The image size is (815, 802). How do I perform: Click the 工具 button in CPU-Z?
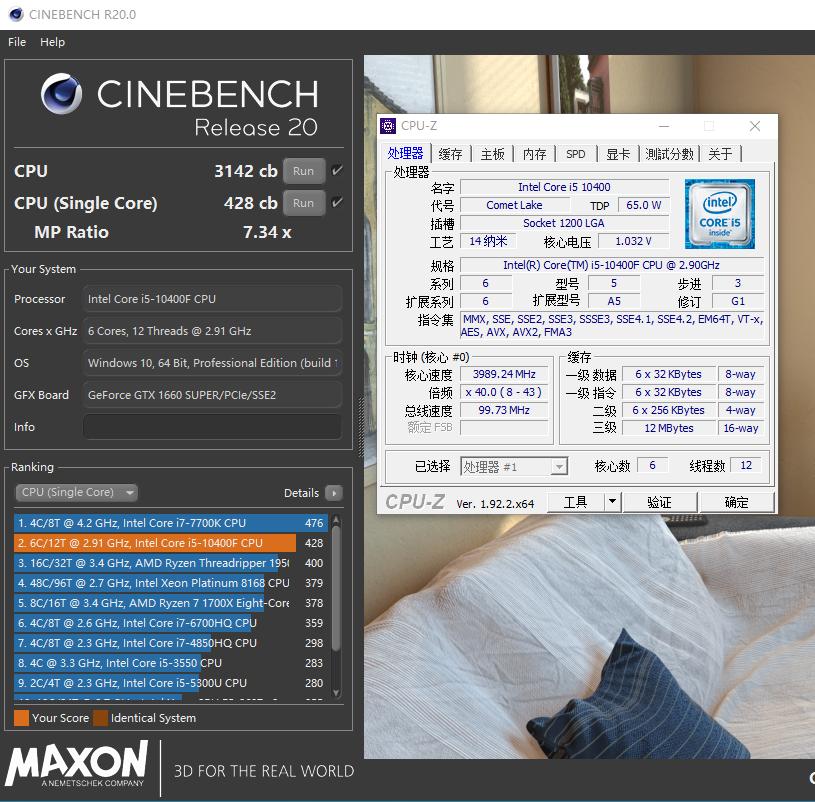[x=576, y=502]
